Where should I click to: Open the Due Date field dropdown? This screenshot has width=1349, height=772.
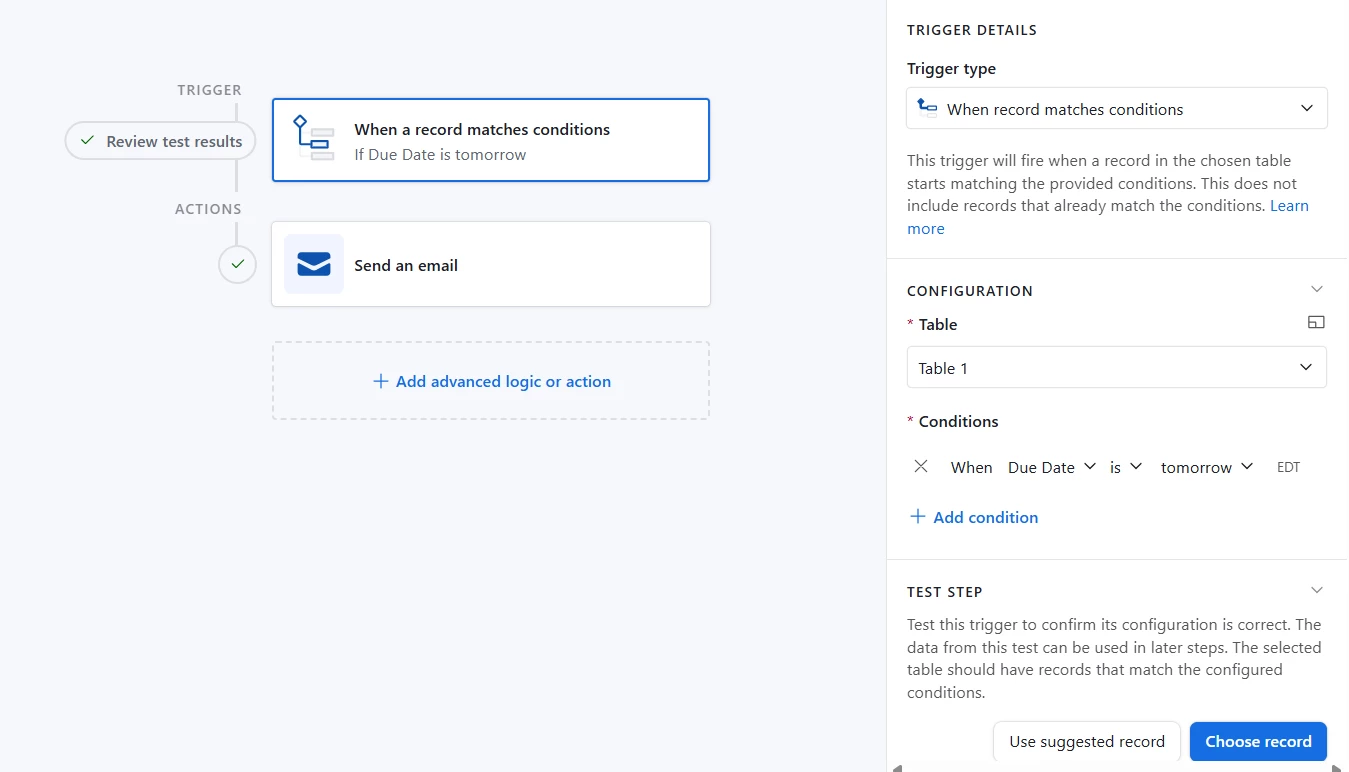(x=1051, y=467)
